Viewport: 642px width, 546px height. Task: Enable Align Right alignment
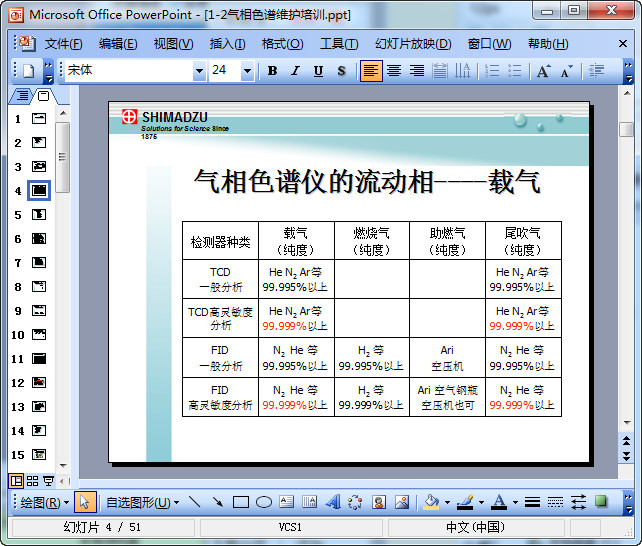(417, 71)
